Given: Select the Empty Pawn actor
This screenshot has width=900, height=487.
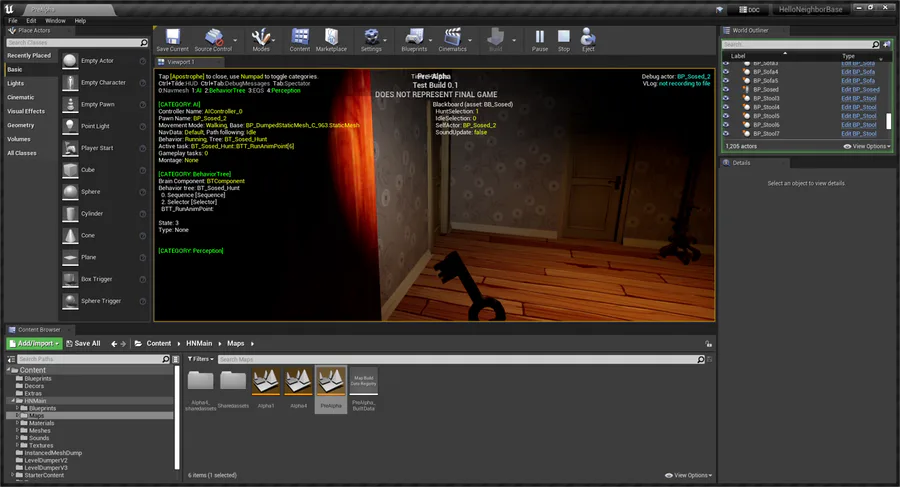Looking at the screenshot, I should point(103,105).
